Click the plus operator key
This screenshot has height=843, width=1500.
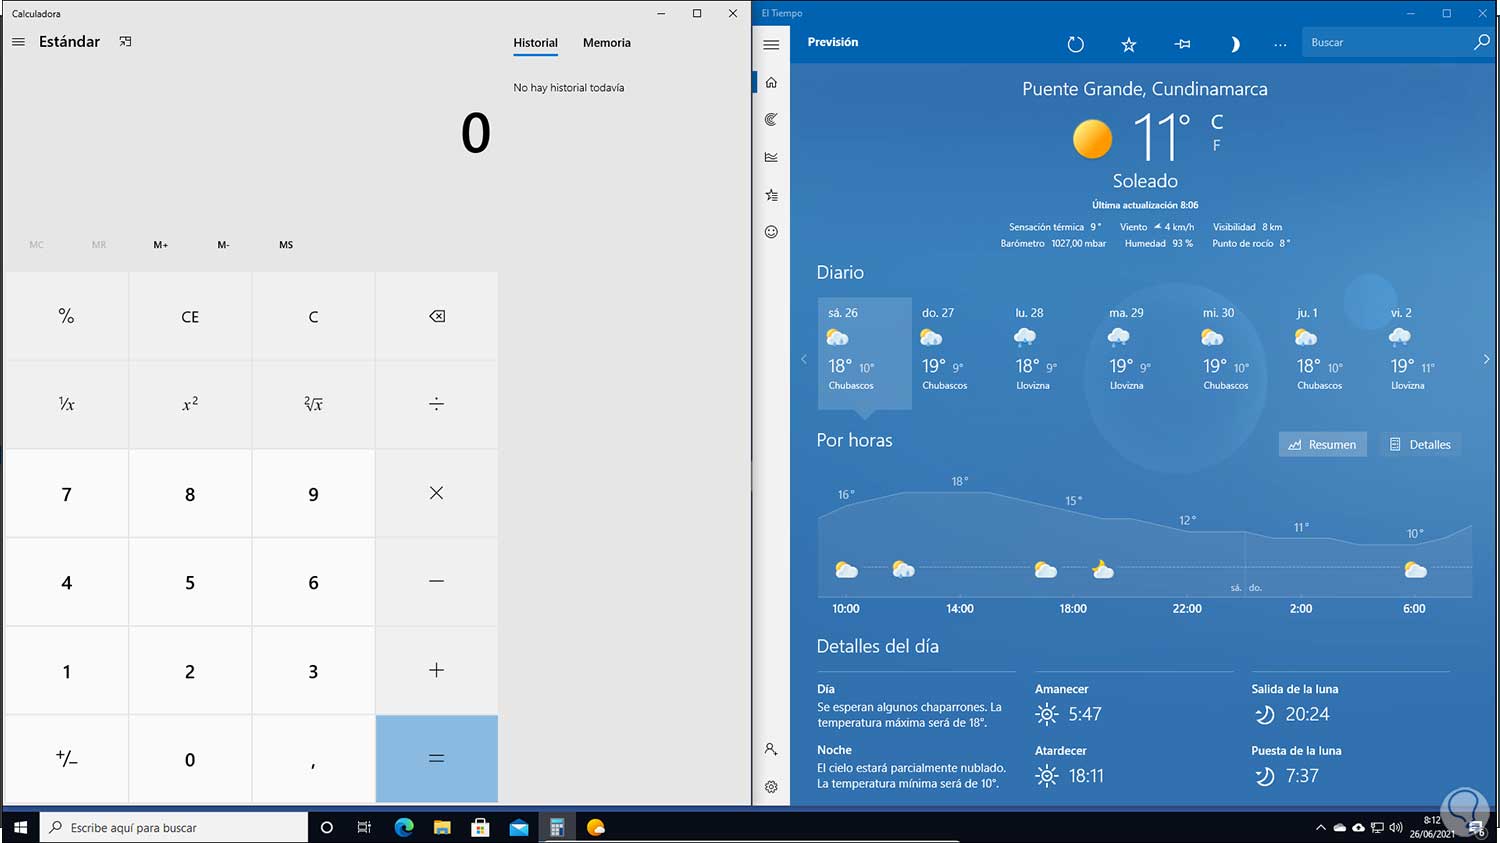(437, 670)
